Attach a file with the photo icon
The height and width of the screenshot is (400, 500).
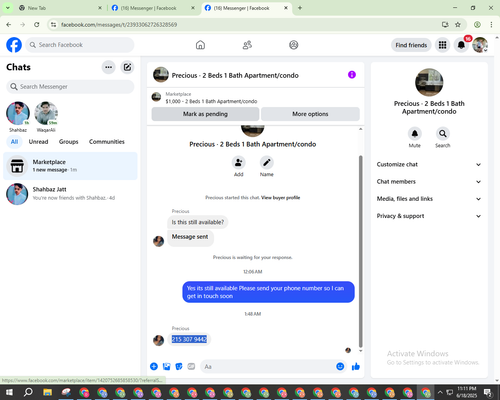(x=166, y=367)
